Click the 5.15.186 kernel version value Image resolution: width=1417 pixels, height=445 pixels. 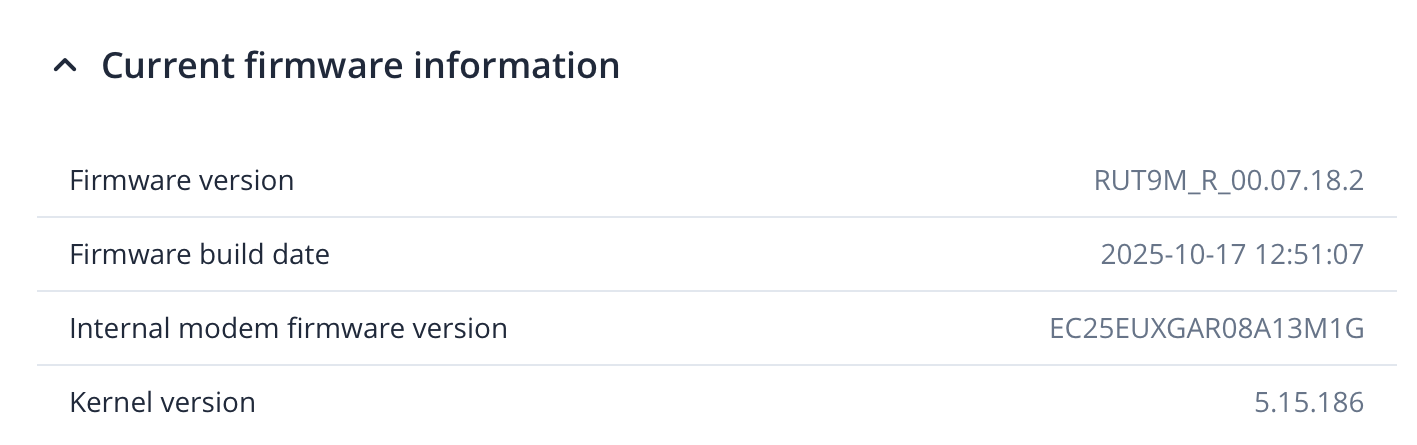(x=1308, y=402)
